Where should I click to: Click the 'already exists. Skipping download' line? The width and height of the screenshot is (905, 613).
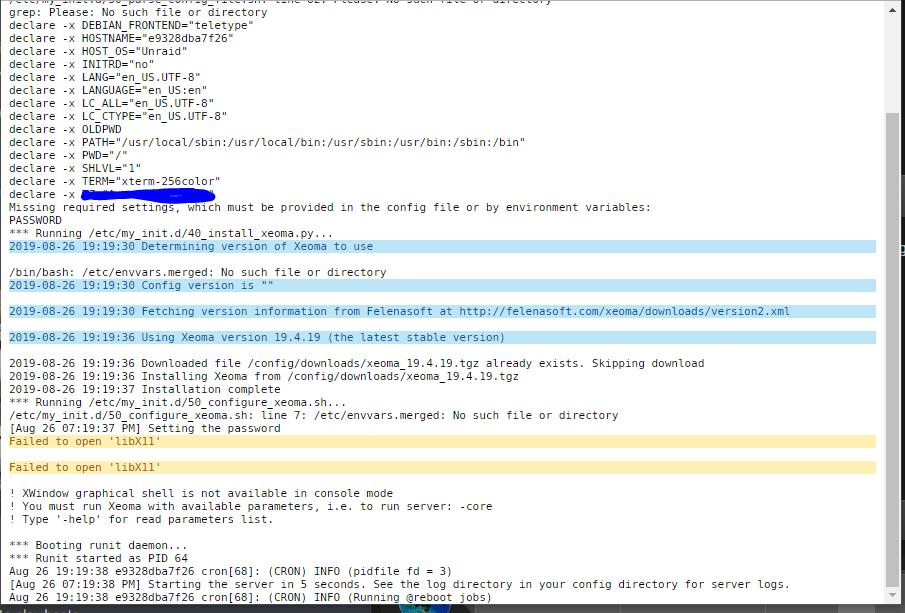coord(357,363)
